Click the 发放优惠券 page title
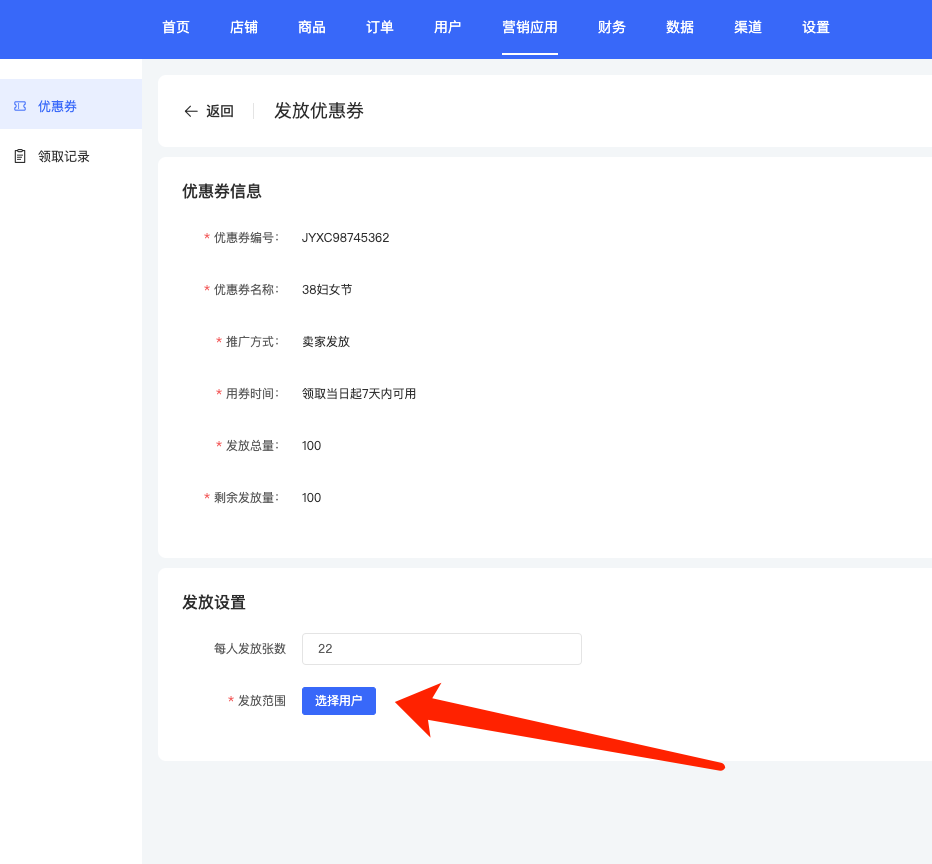 pyautogui.click(x=319, y=111)
